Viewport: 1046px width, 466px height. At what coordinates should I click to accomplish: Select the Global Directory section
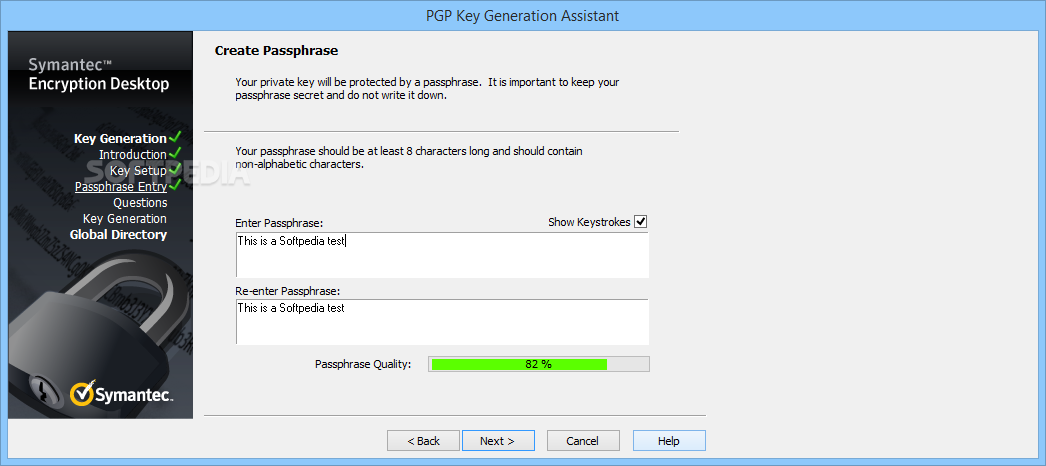(118, 235)
